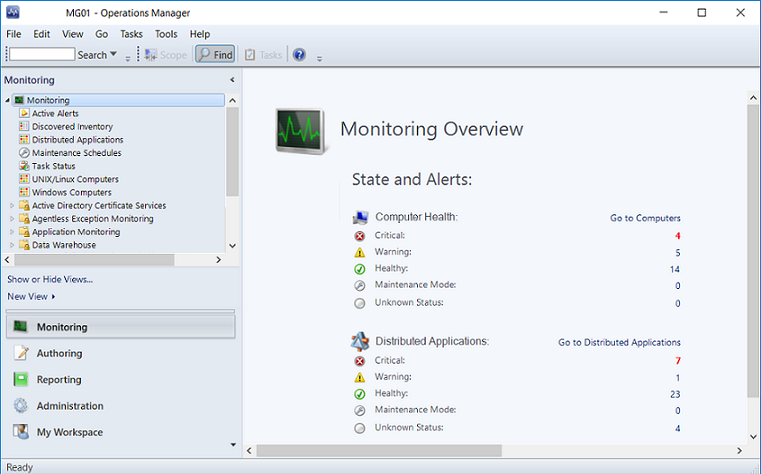Click the Data Warehouse folder icon
The image size is (761, 474).
(x=24, y=245)
